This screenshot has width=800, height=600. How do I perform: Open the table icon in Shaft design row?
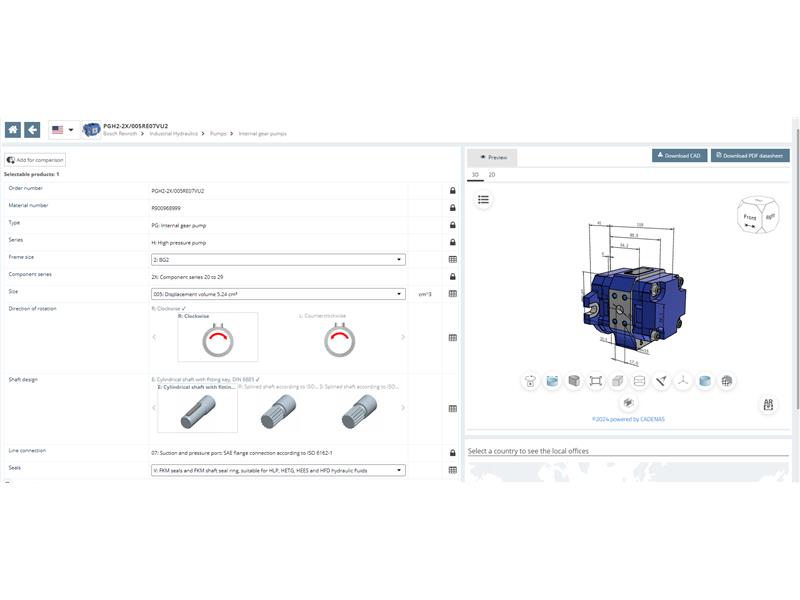(453, 409)
